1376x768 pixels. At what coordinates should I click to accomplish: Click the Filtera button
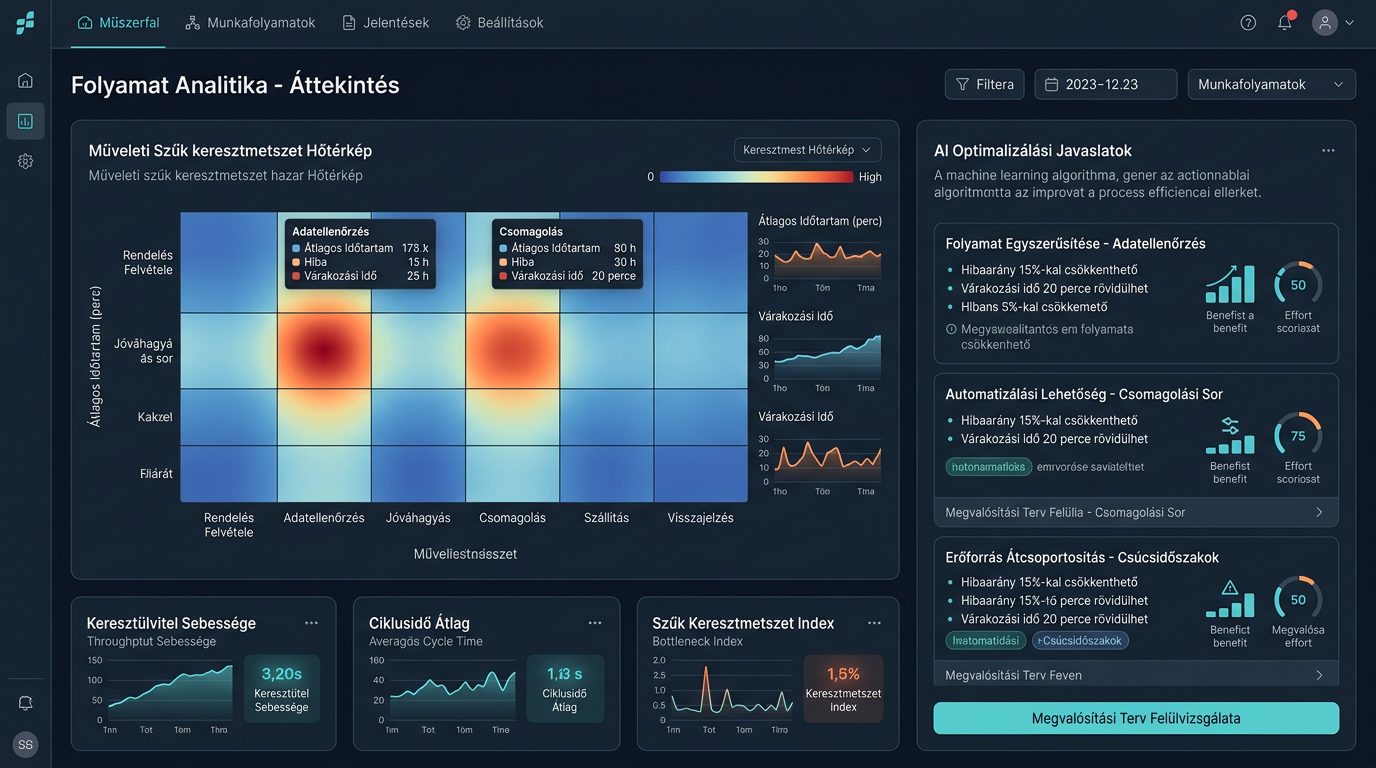coord(985,85)
